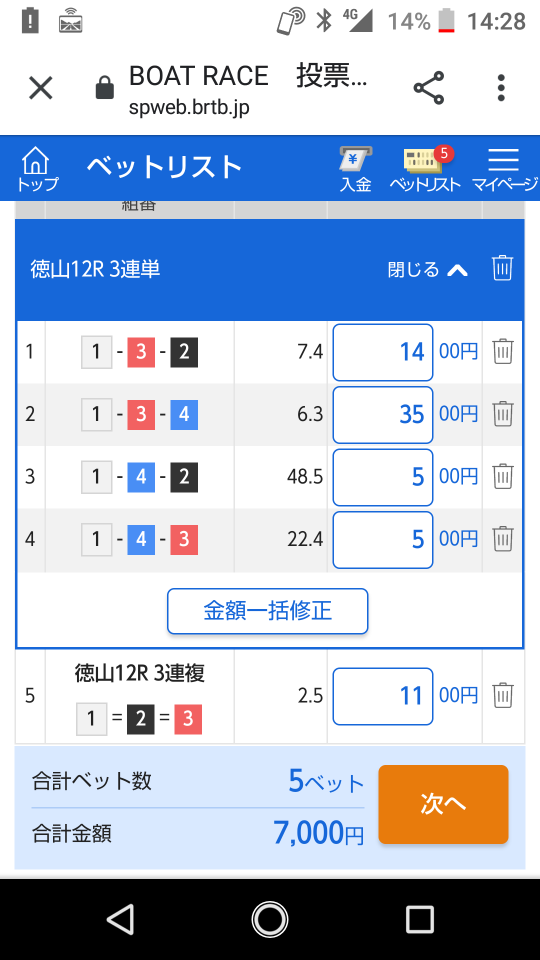Tap browser share icon
This screenshot has width=540, height=960.
(x=429, y=88)
